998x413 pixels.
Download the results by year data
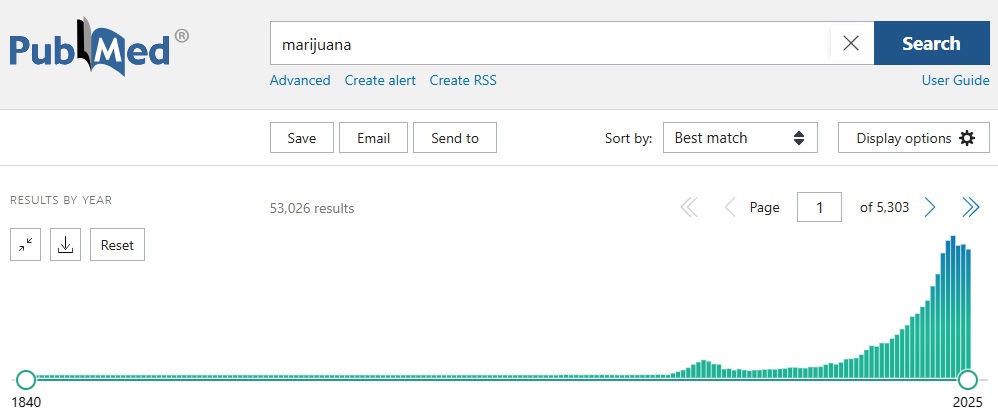pyautogui.click(x=65, y=245)
